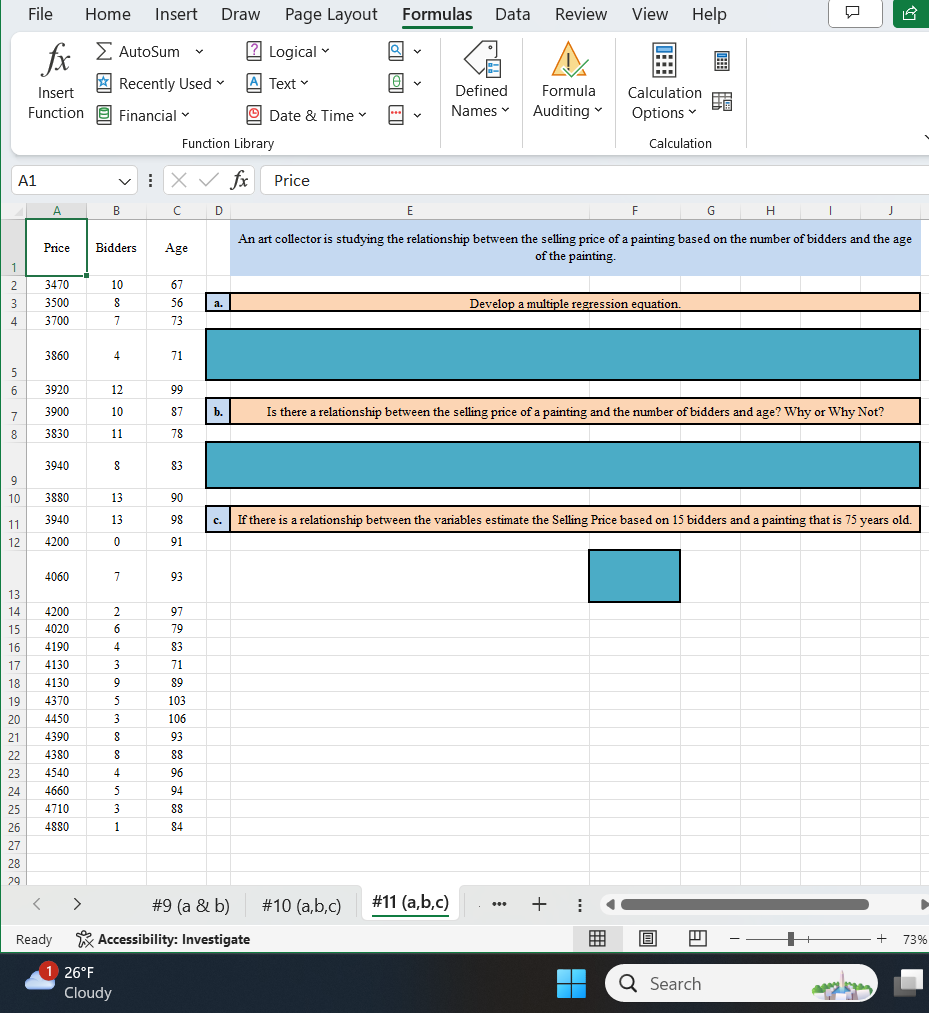Open the #10 (a,b,c) sheet tab
This screenshot has width=929, height=1013.
click(301, 904)
